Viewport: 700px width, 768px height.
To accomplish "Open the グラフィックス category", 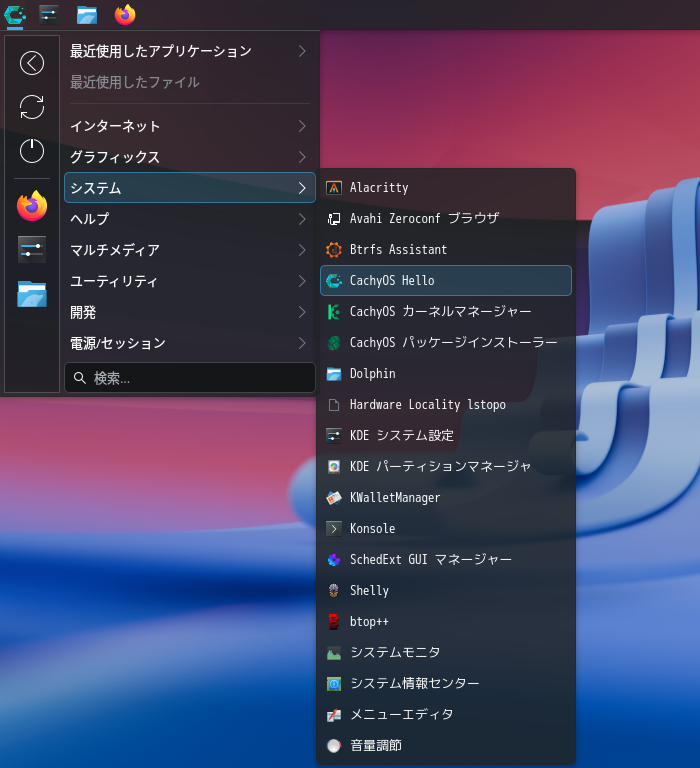I will pyautogui.click(x=190, y=157).
